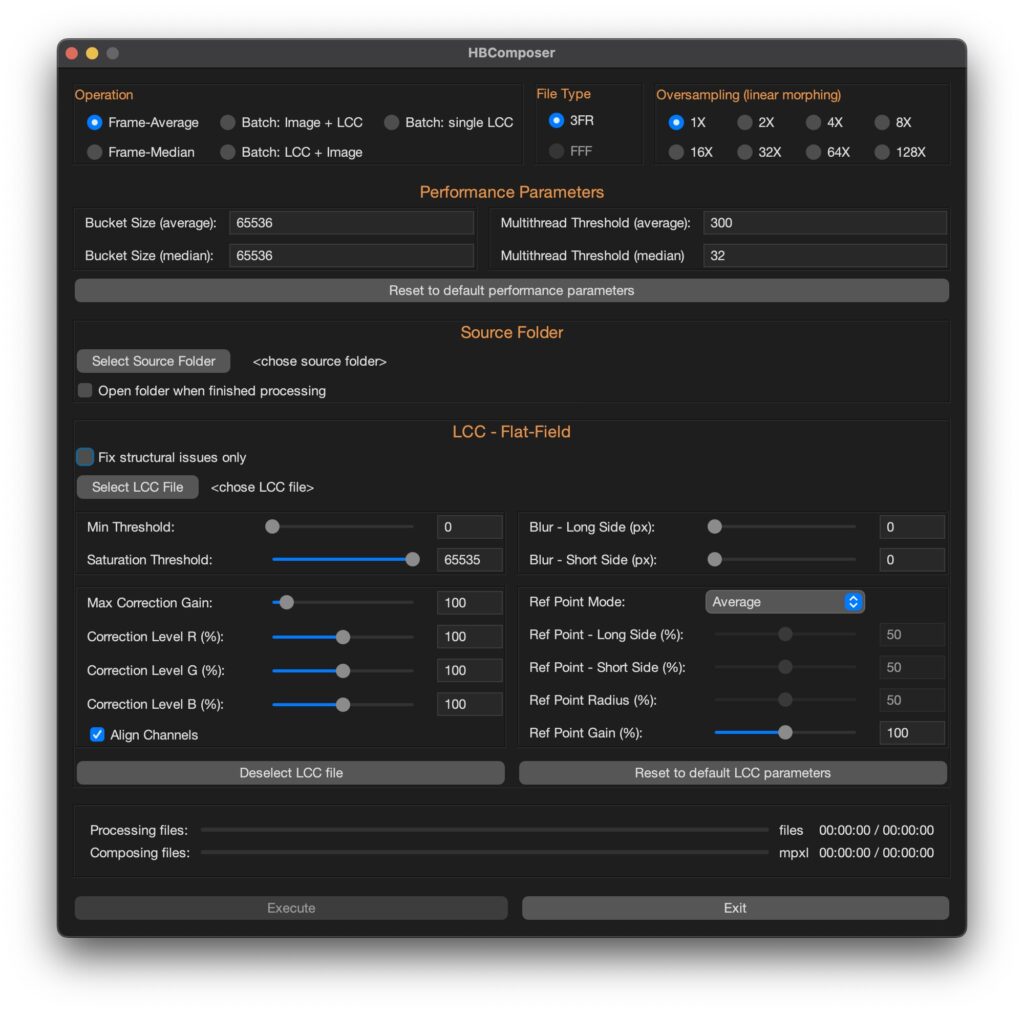Edit Saturation Threshold value 65535
This screenshot has width=1024, height=1013.
[x=470, y=560]
